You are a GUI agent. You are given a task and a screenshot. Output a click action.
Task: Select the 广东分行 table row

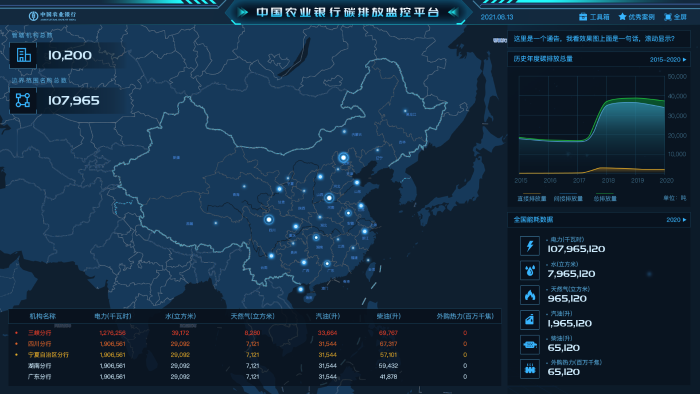coord(254,377)
